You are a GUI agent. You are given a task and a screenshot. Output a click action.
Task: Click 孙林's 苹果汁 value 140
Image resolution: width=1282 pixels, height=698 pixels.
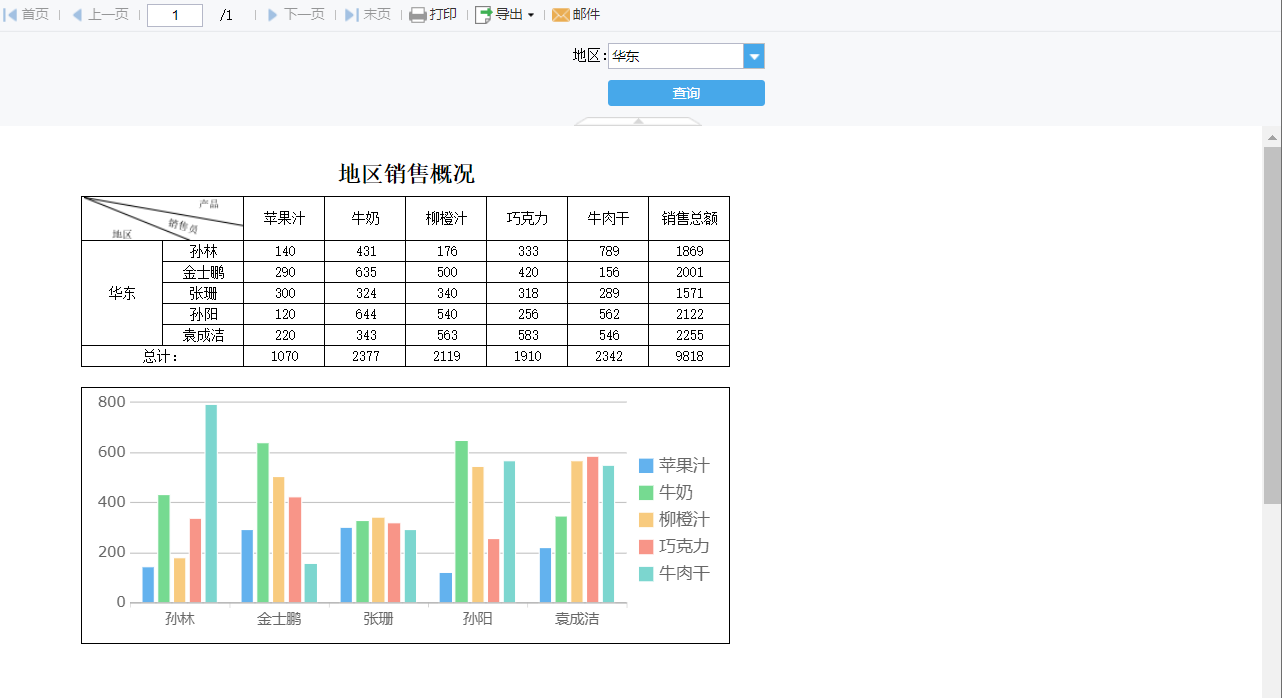[284, 251]
